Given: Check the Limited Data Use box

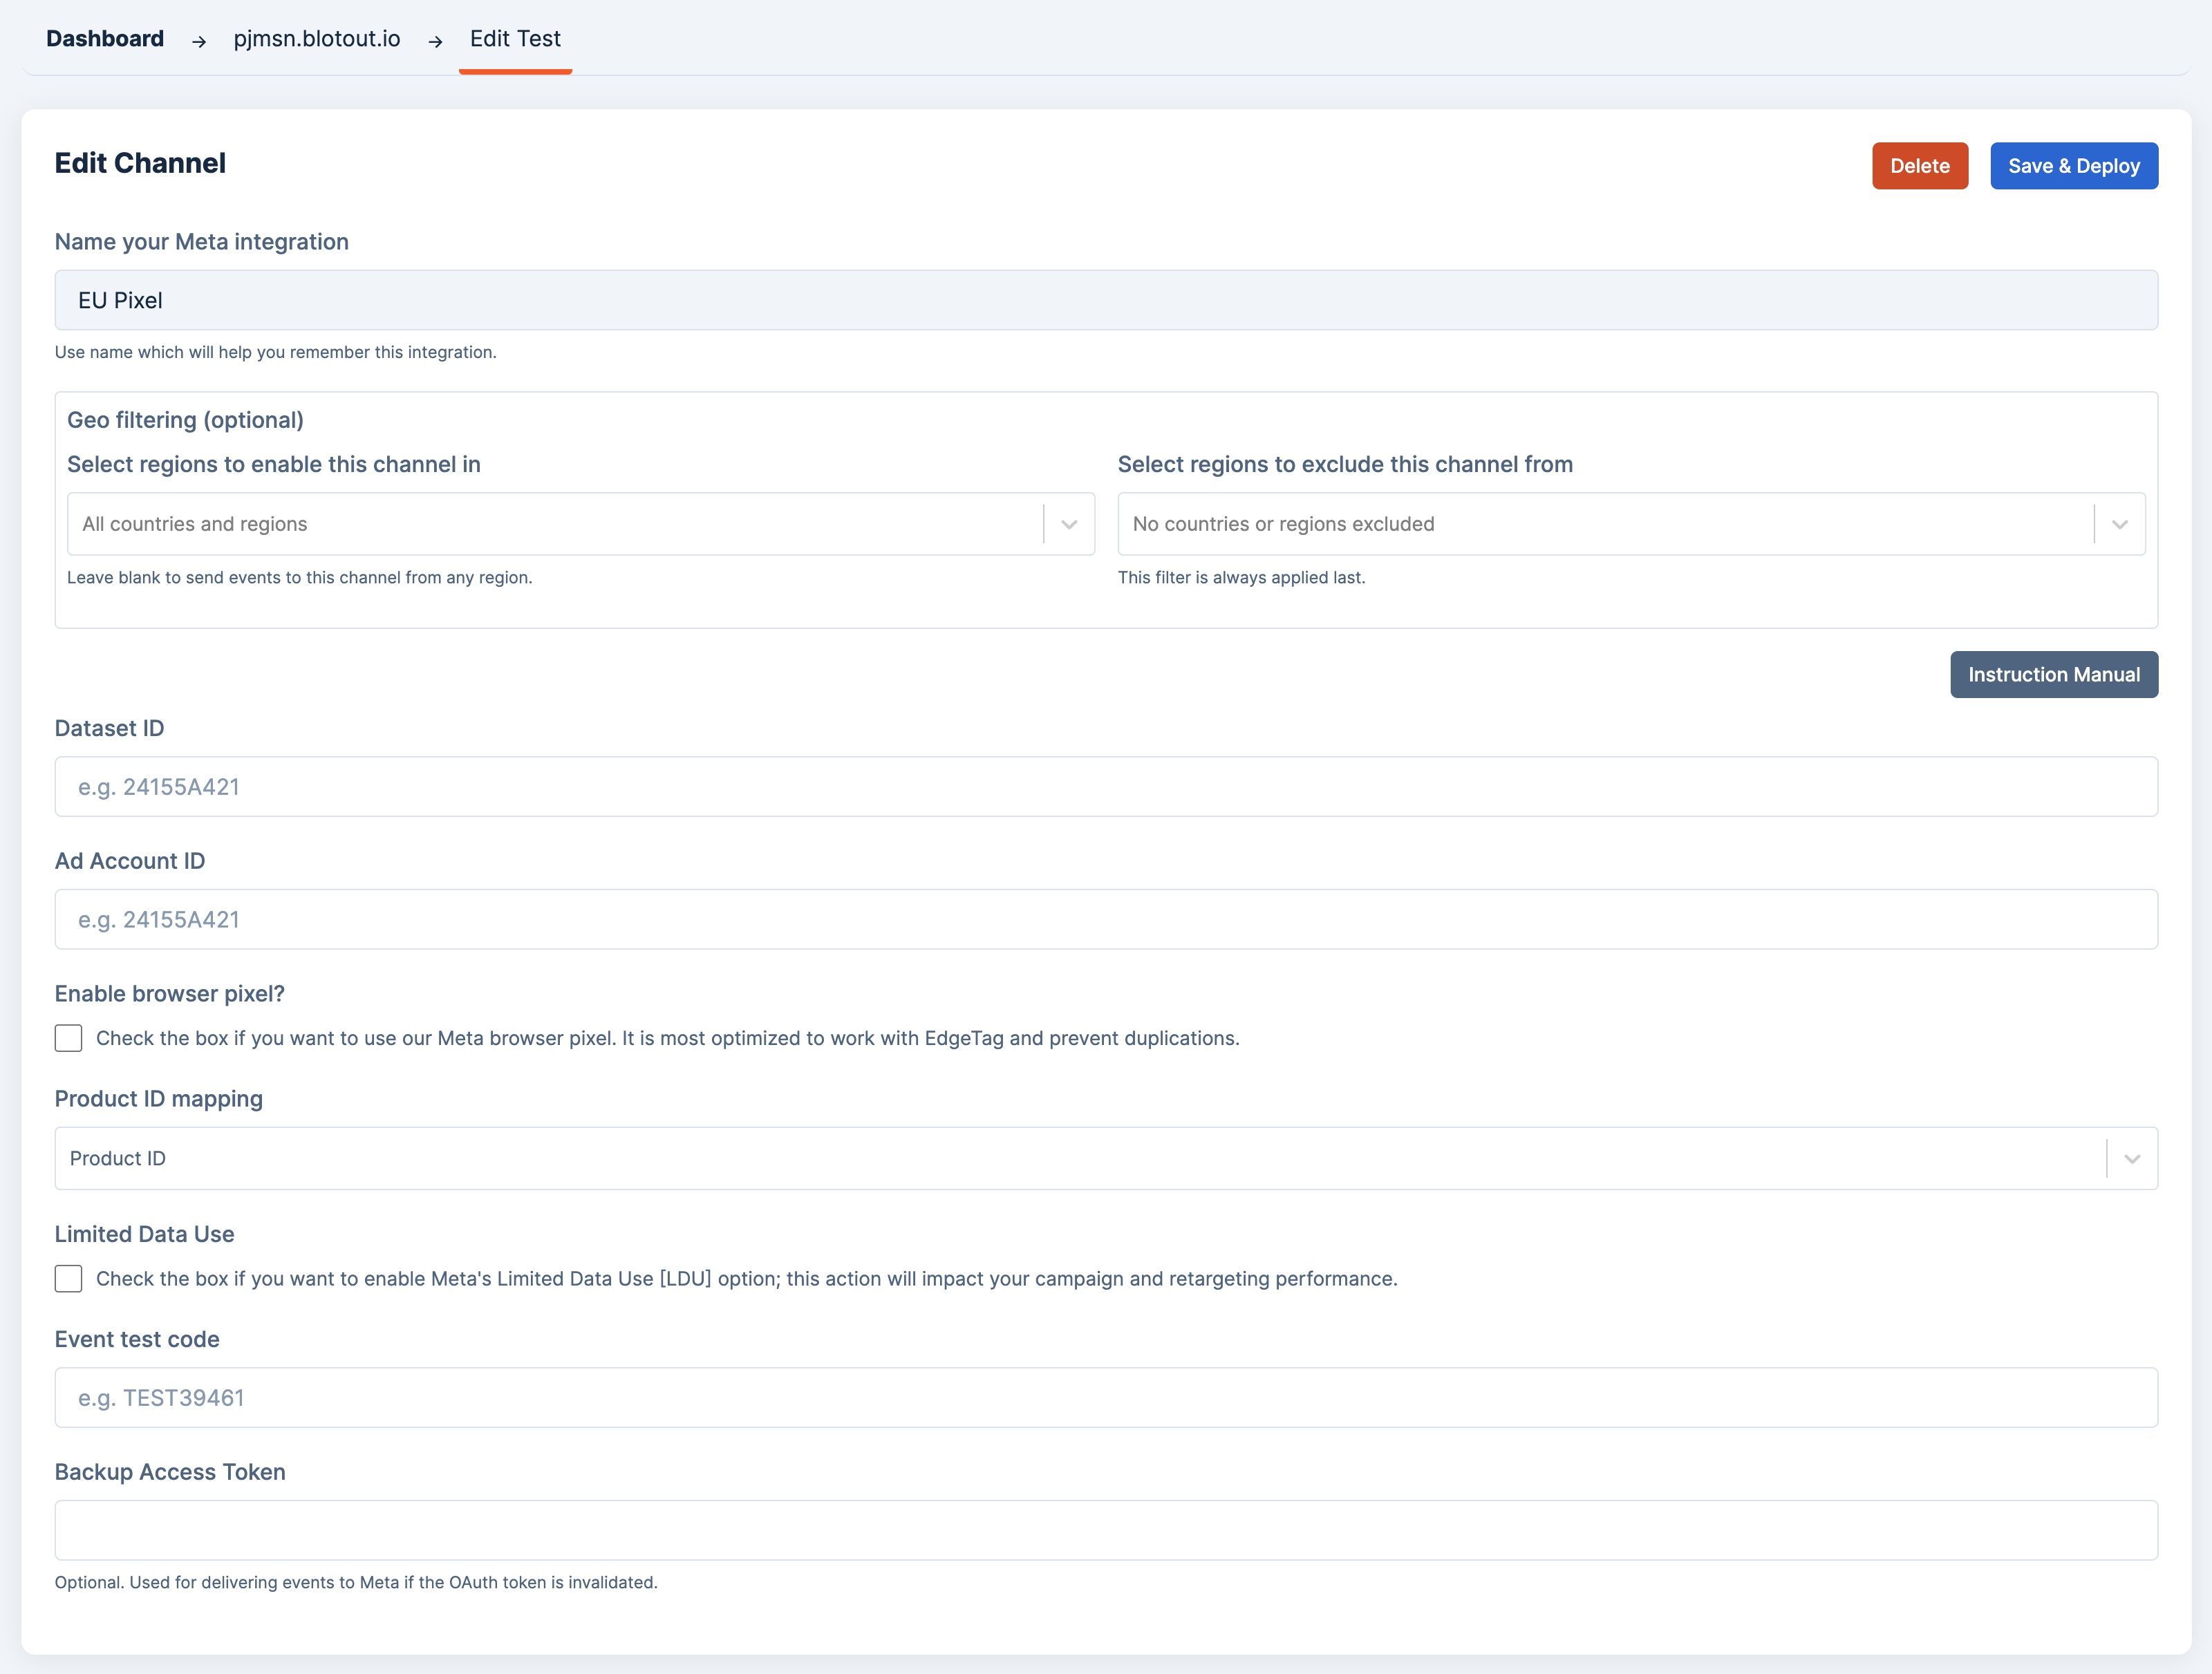Looking at the screenshot, I should pos(69,1278).
